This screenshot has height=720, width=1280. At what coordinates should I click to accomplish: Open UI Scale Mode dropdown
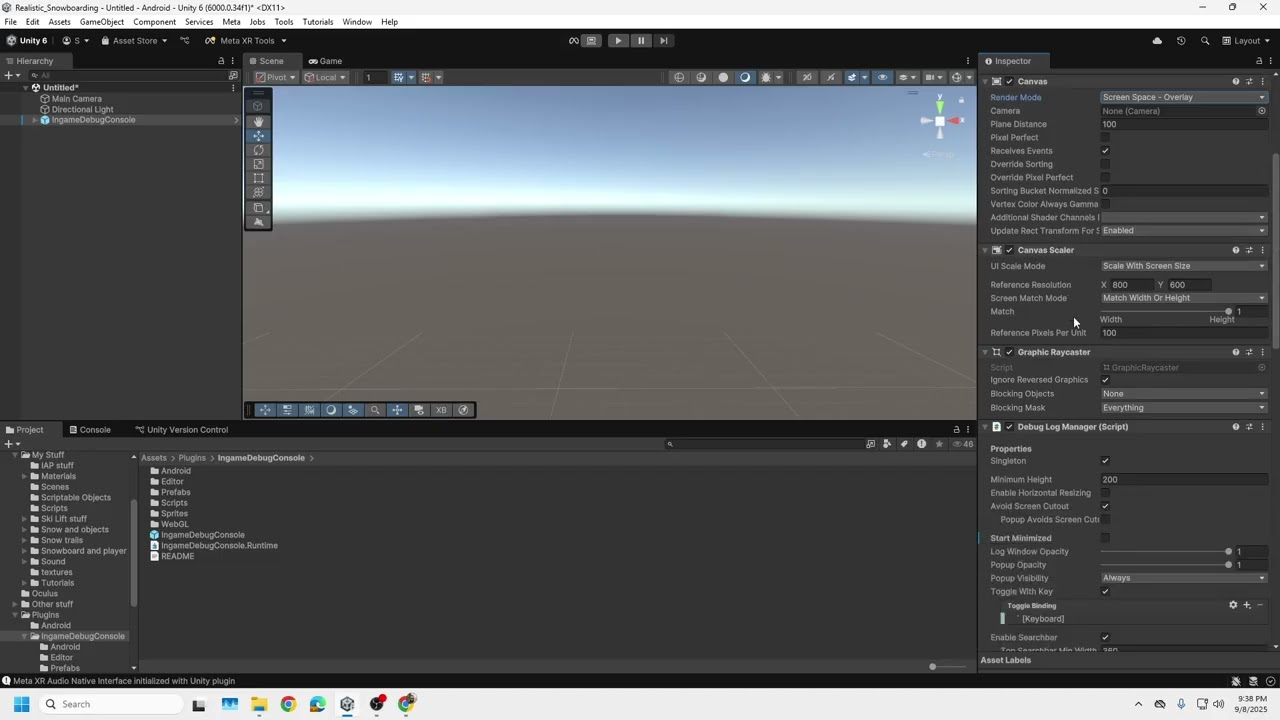click(x=1184, y=266)
